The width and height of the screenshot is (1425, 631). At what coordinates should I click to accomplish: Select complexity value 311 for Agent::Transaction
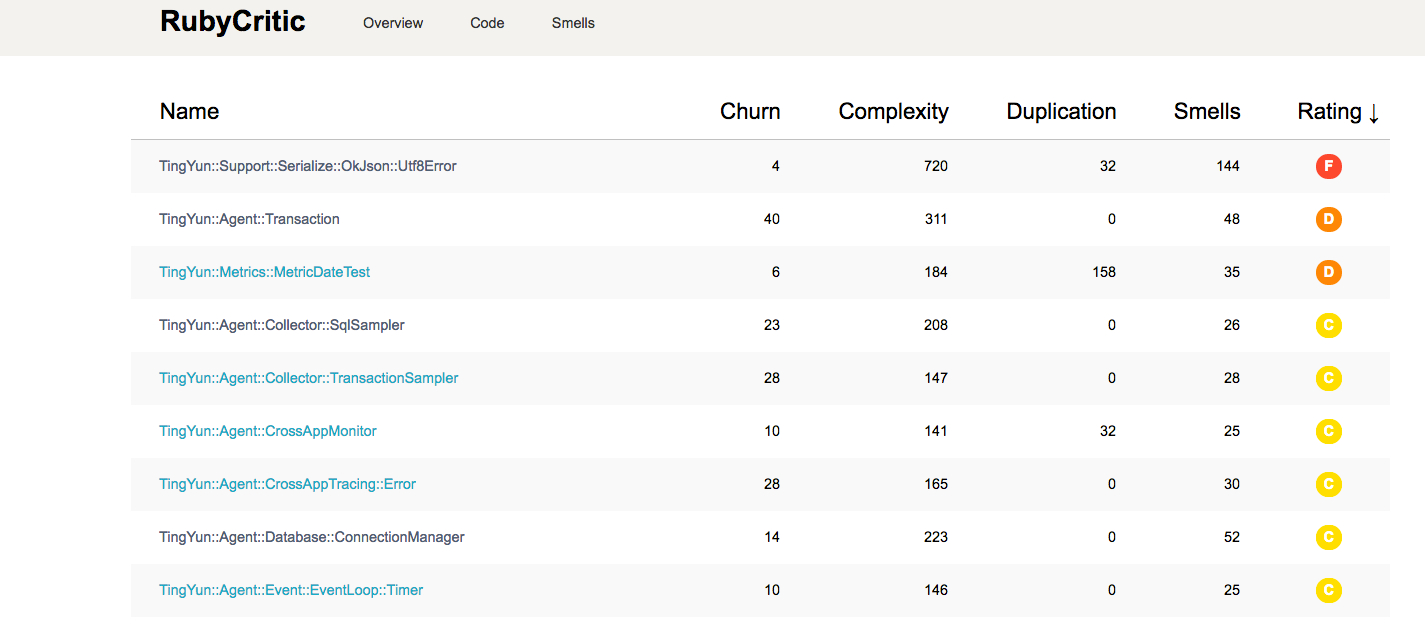pos(936,219)
